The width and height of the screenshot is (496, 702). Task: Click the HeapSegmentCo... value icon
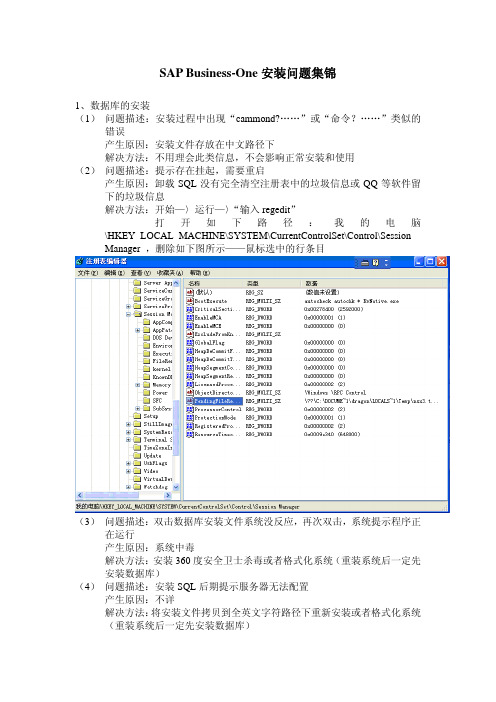(190, 368)
